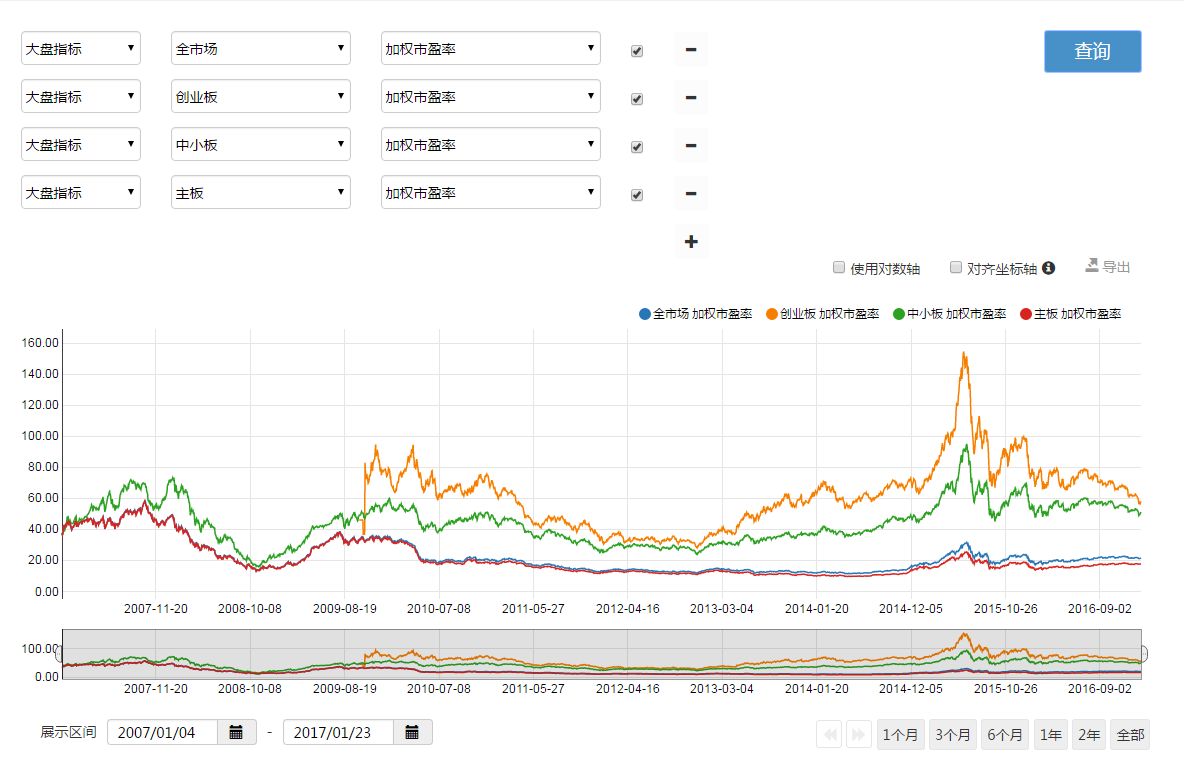This screenshot has height=771, width=1184.
Task: Click the forward navigation arrows near the period buttons
Action: coord(858,734)
